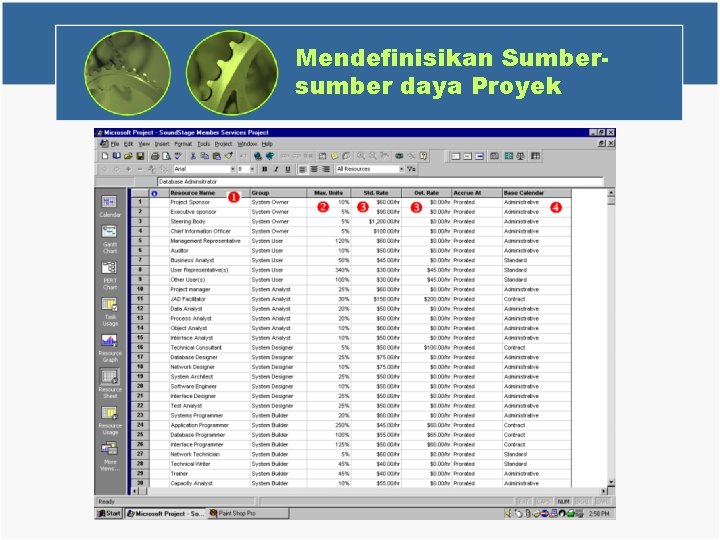720x540 pixels.
Task: Open the Edit menu
Action: click(128, 144)
